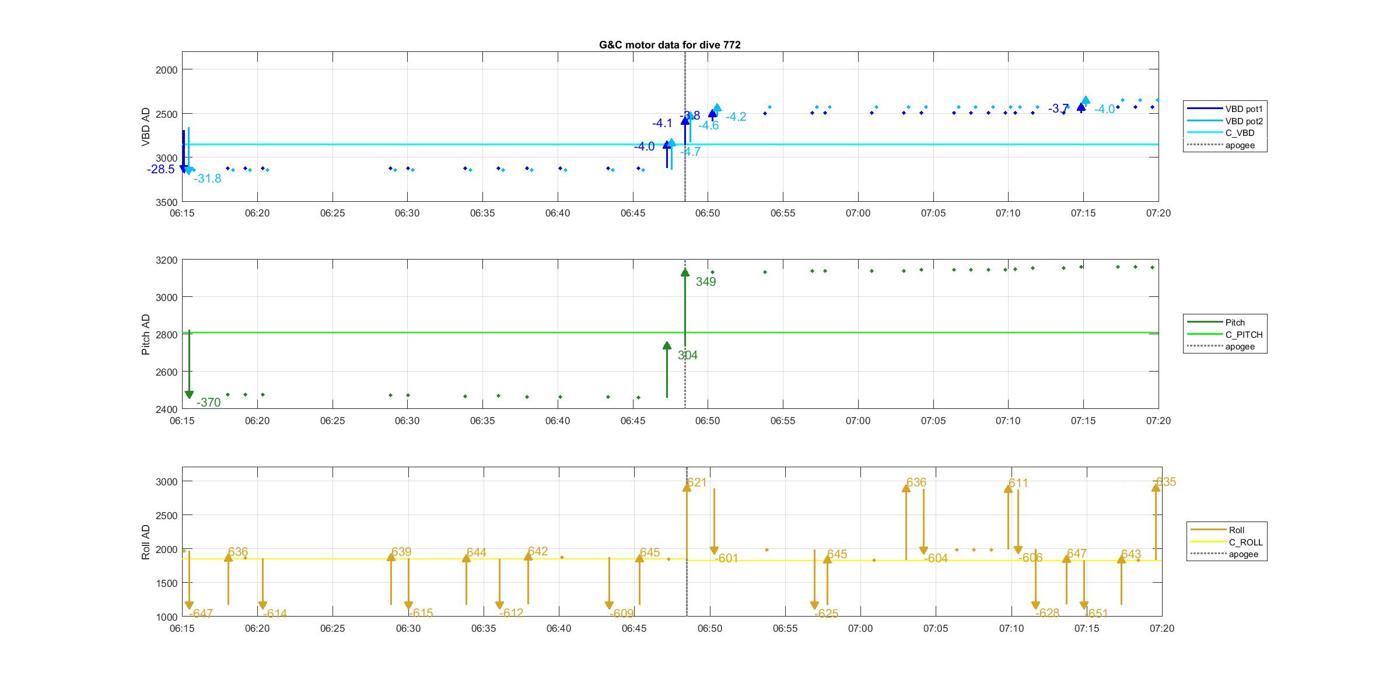Click the '621' roll data label
Screen dimensions: 1400x693
click(x=697, y=482)
